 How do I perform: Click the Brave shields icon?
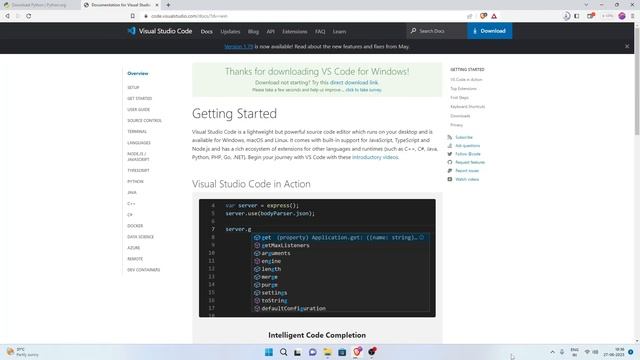483,16
